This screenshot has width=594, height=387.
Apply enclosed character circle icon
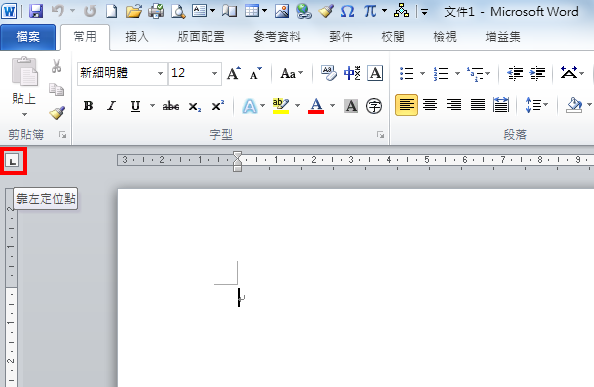coord(374,106)
